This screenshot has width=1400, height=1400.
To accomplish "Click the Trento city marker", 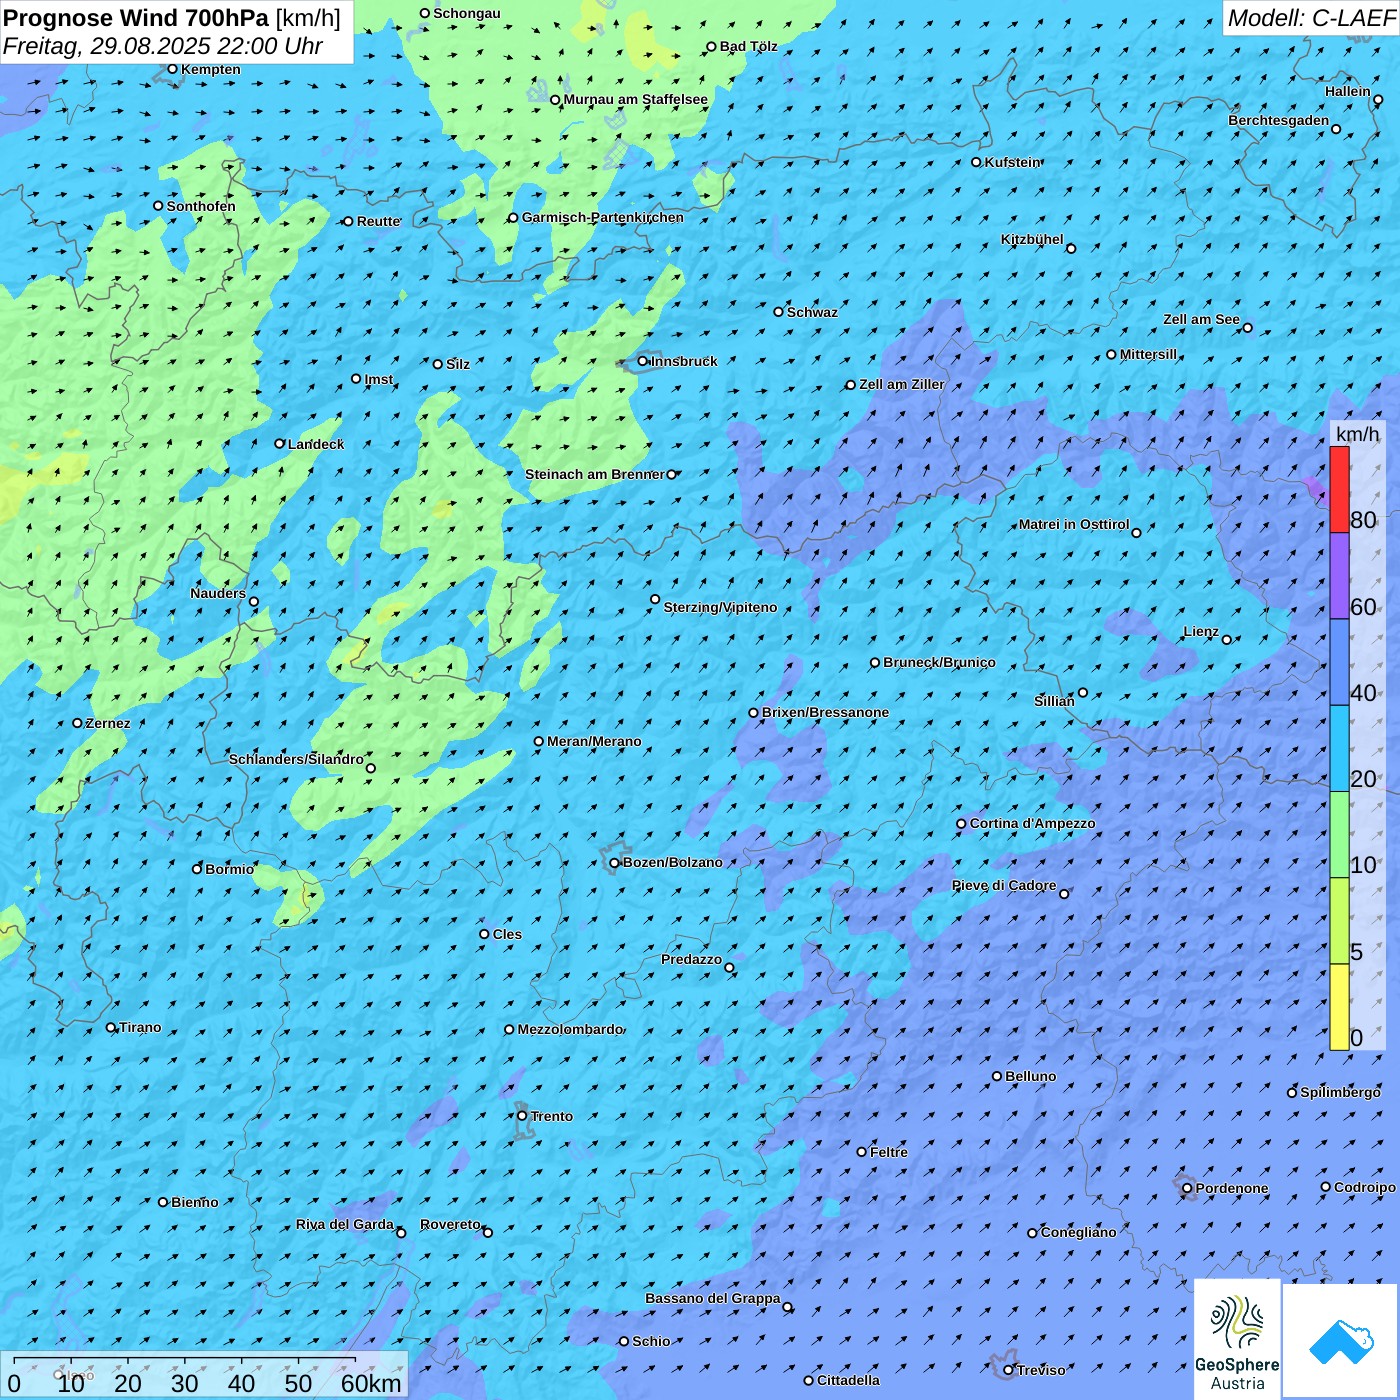I will click(x=522, y=1116).
